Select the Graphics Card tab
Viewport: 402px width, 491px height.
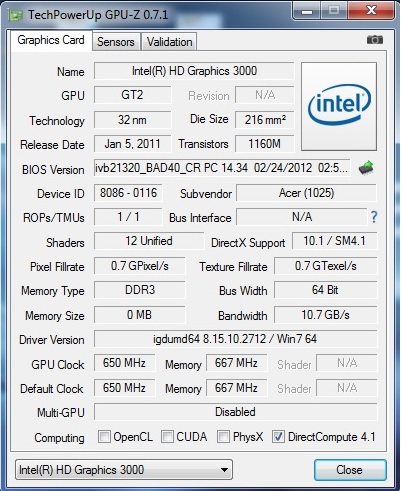pos(51,40)
